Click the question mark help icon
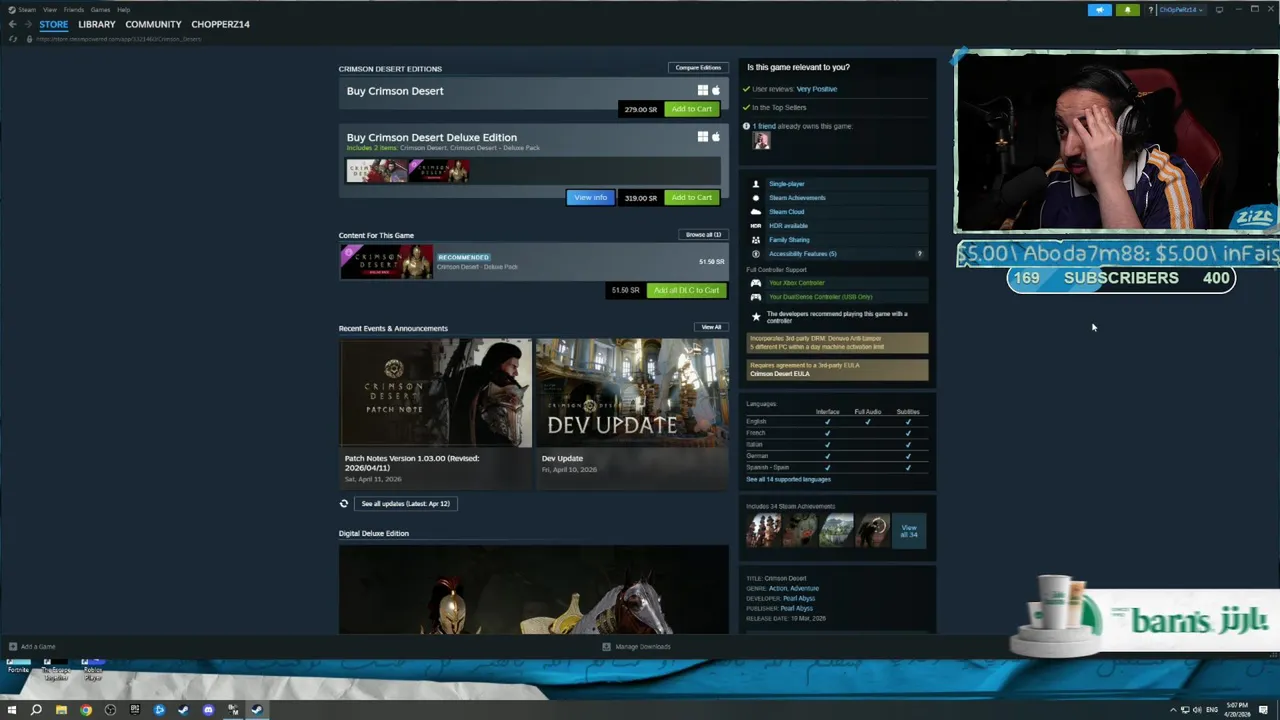Screen dimensions: 1280x720 (1150, 10)
